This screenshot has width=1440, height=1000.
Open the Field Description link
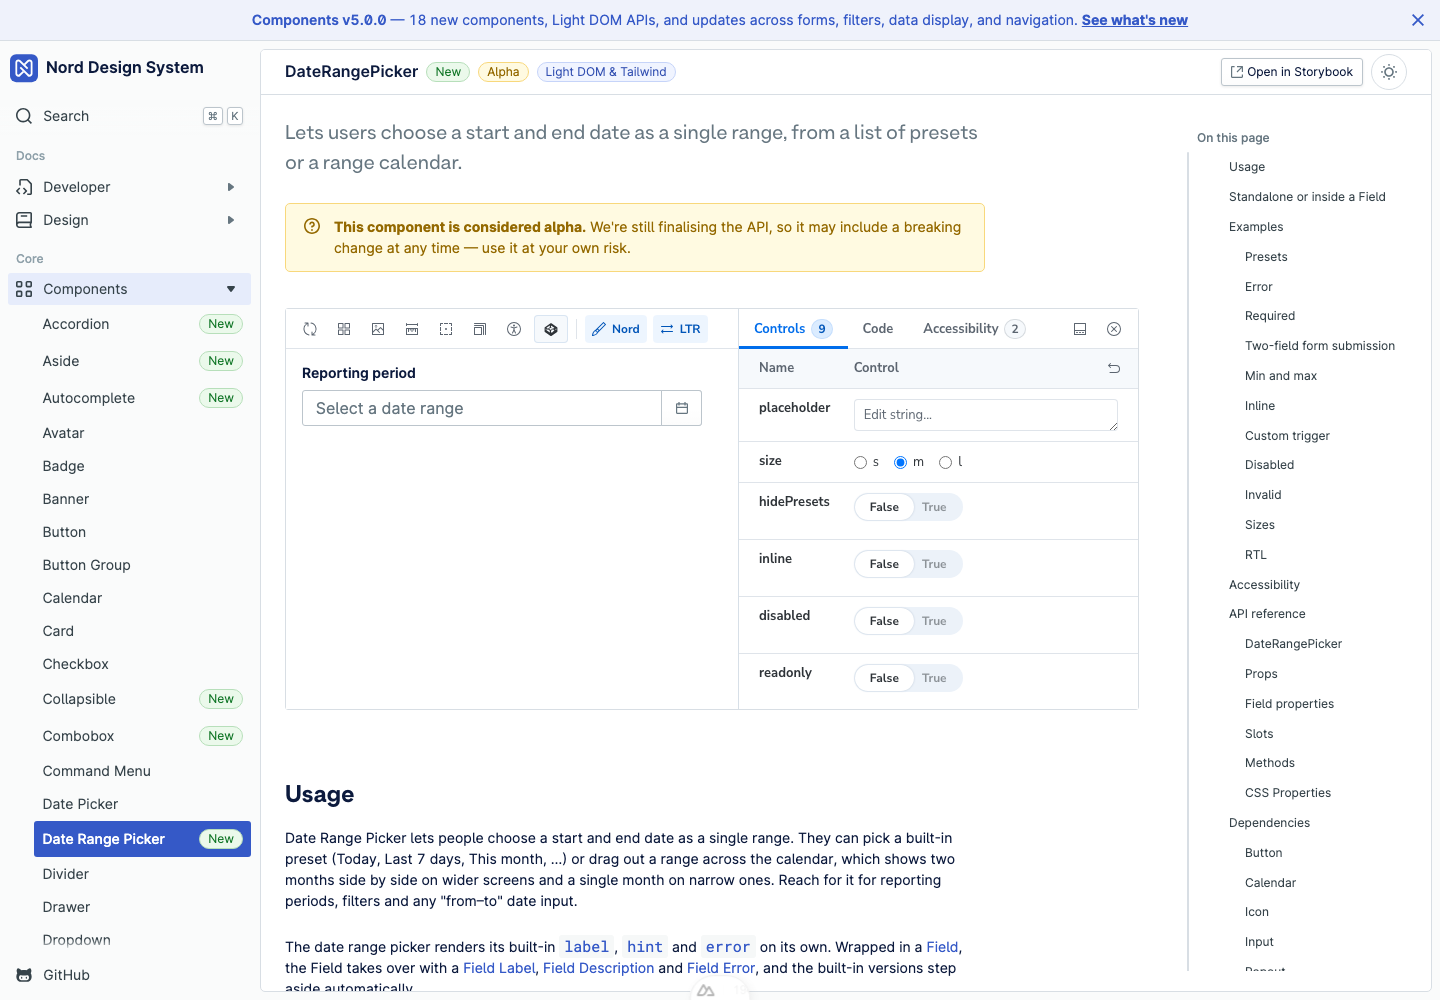(598, 968)
